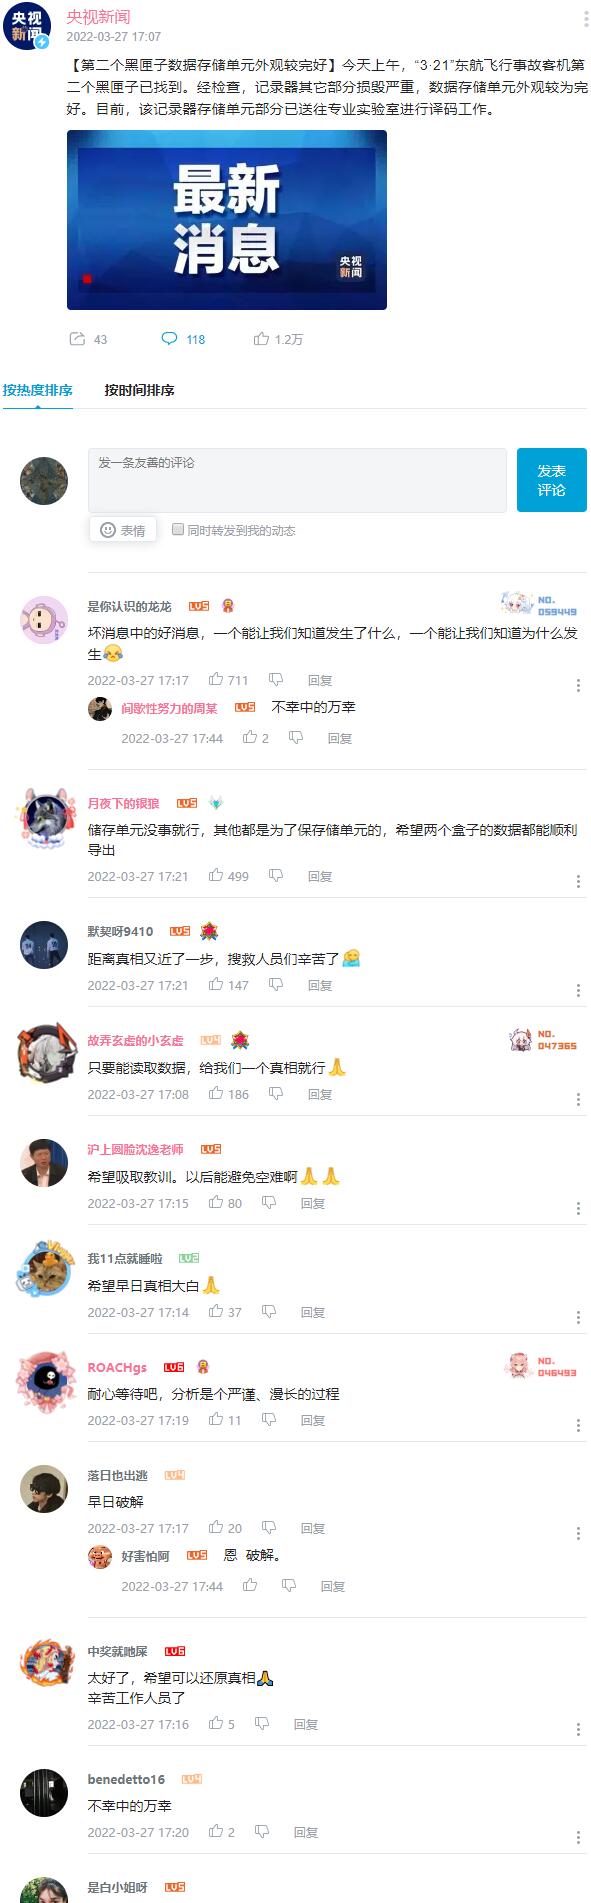Open the 表情 emoji picker
The image size is (591, 1903).
(x=123, y=530)
